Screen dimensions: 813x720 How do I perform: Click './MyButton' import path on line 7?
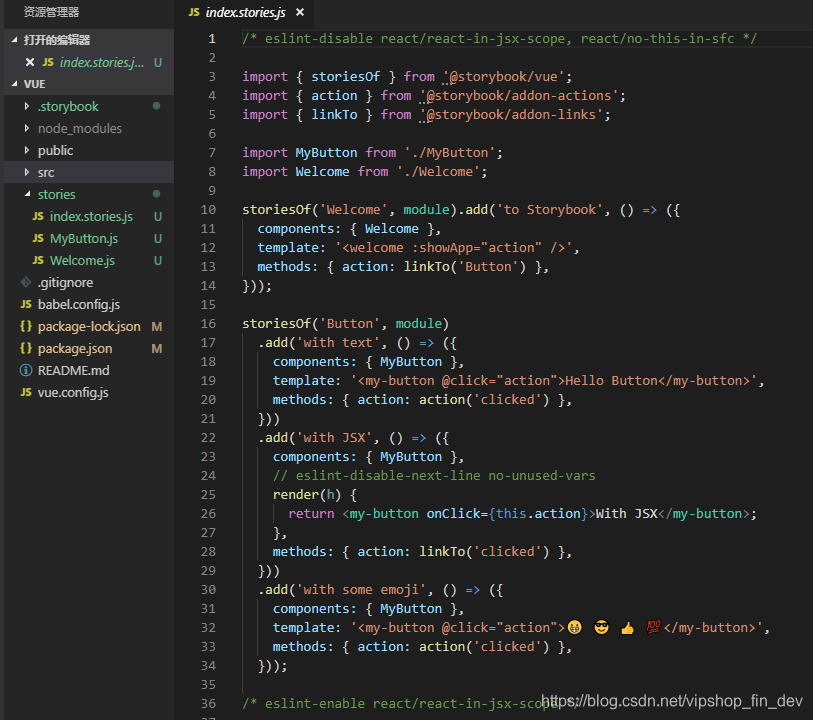(x=450, y=152)
